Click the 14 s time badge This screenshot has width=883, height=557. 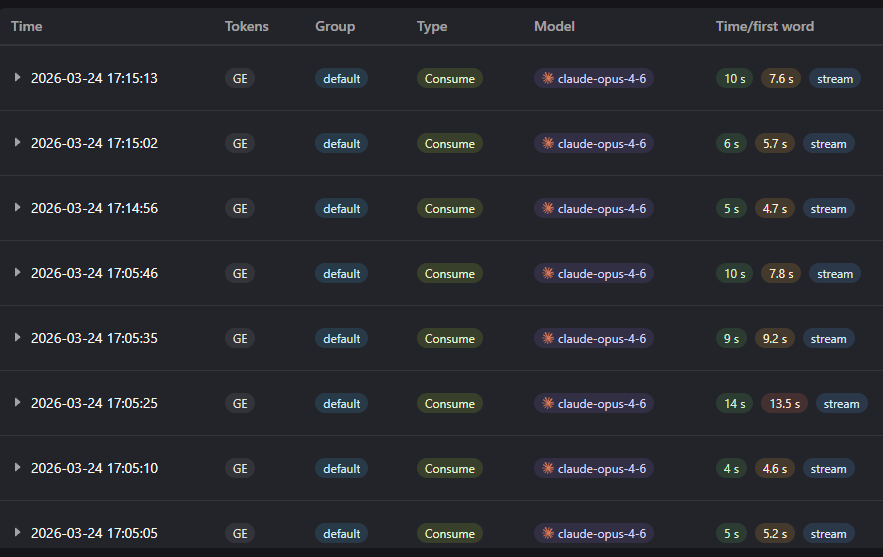[734, 403]
